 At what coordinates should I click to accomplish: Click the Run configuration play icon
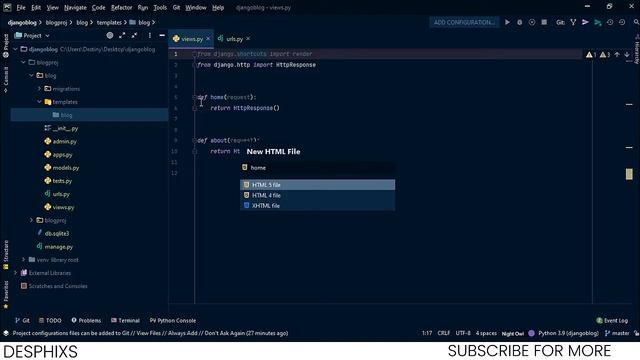tap(507, 22)
